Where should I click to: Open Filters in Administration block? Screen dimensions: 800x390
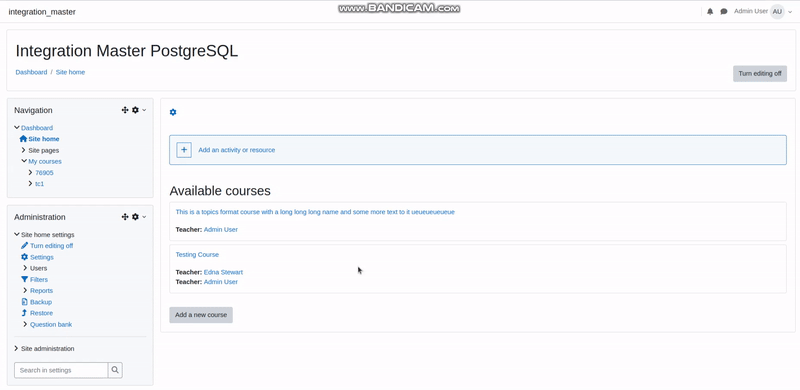(x=39, y=280)
